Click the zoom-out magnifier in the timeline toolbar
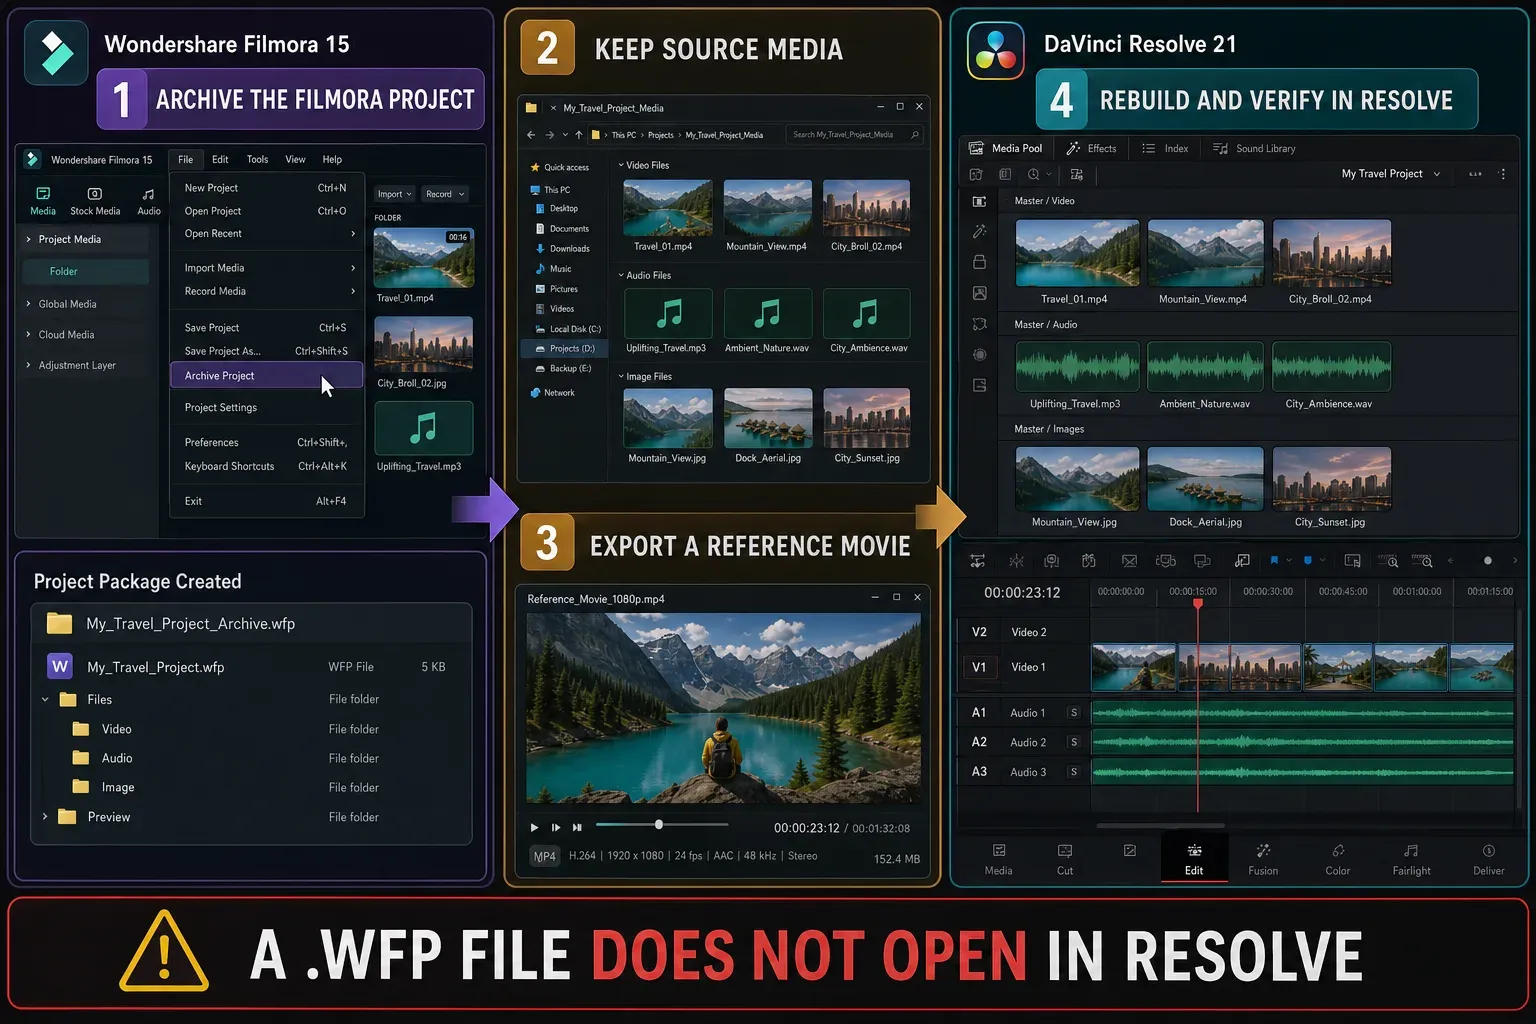 pos(1388,561)
